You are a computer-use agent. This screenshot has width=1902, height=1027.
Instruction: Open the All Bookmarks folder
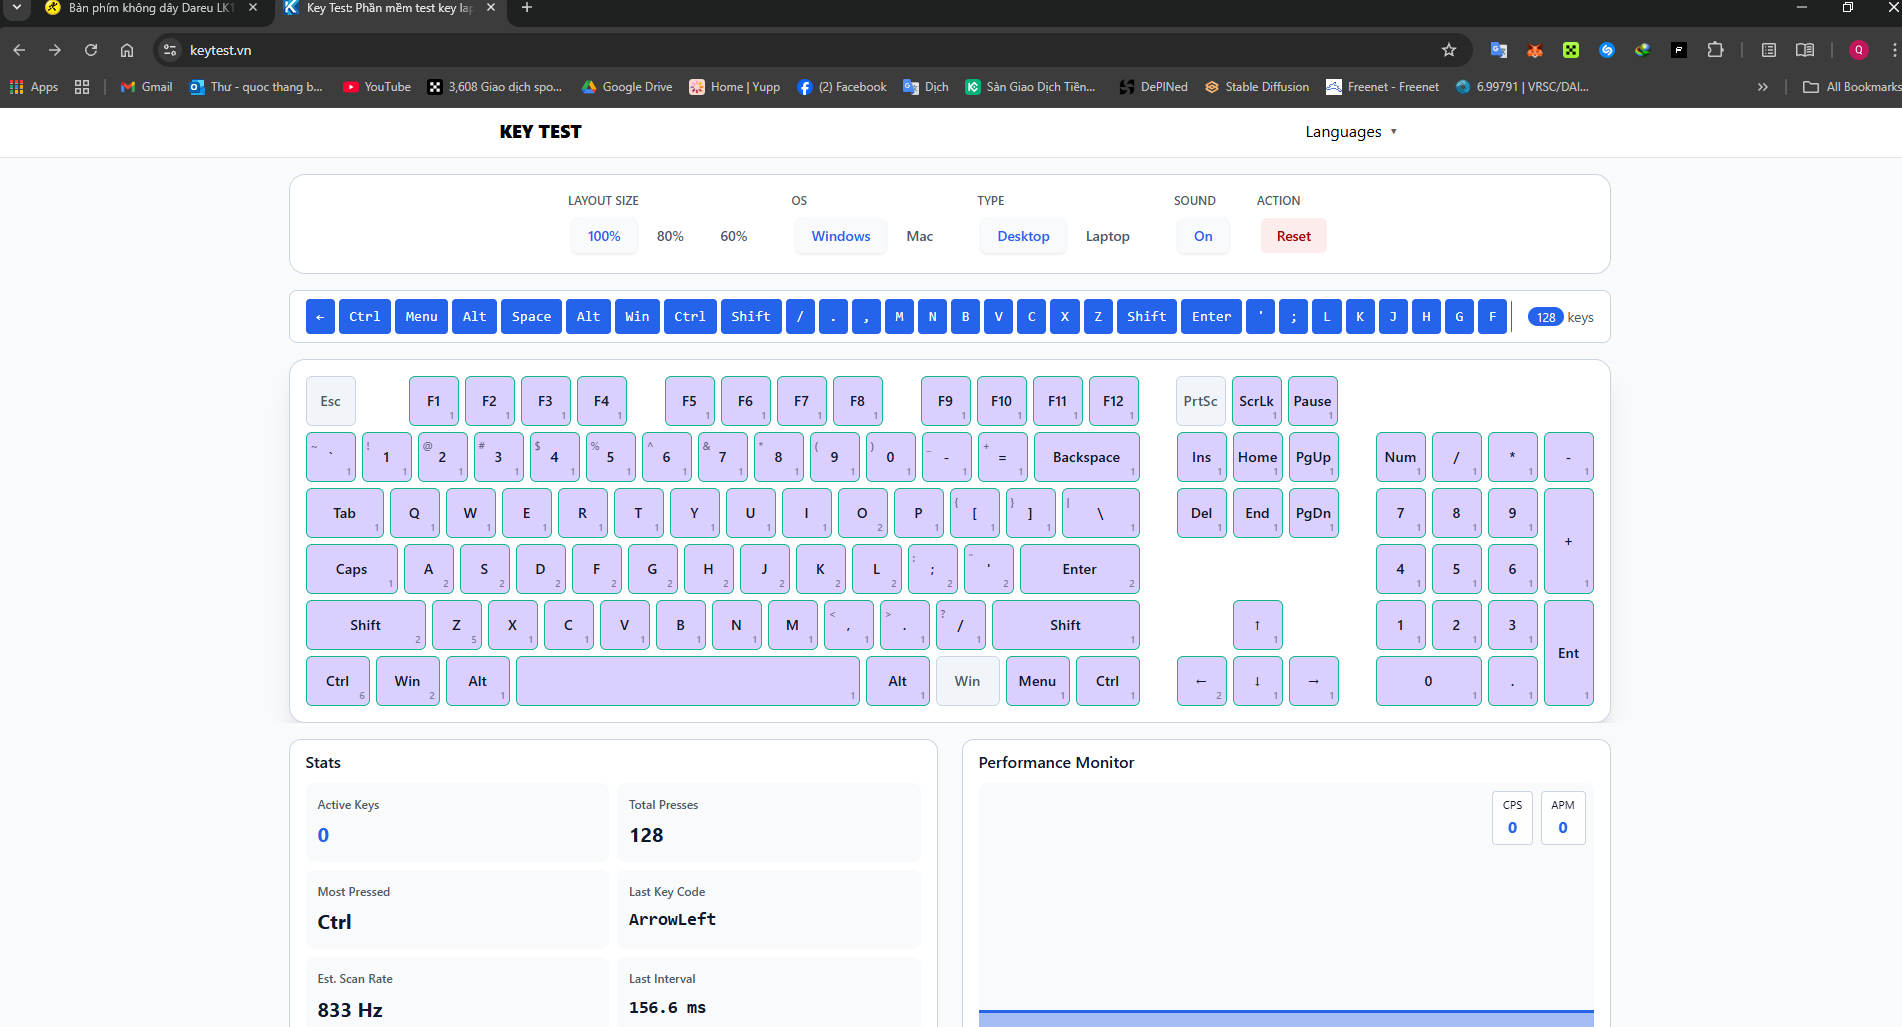pyautogui.click(x=1851, y=87)
